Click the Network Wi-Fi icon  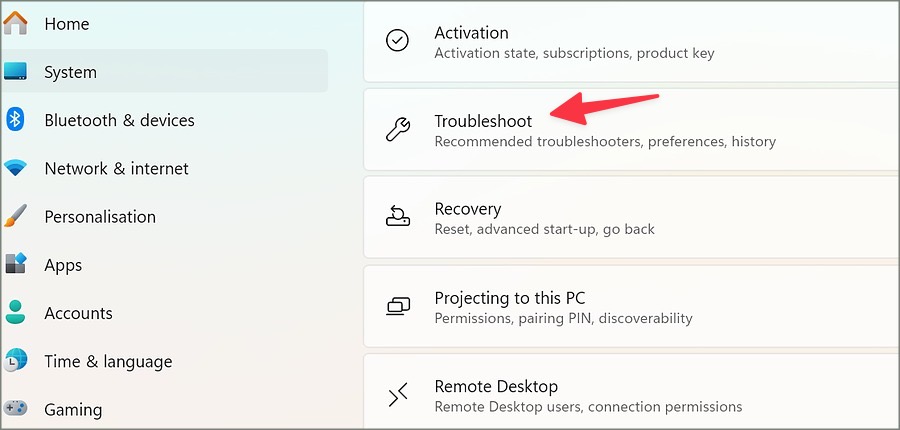coord(16,169)
